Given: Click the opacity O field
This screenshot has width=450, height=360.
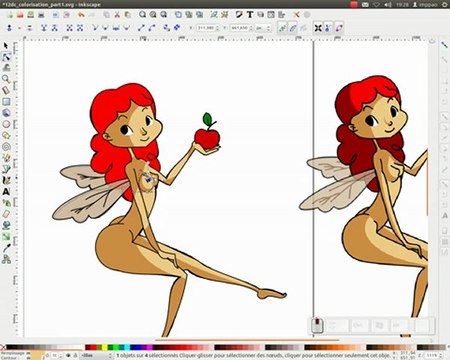Looking at the screenshot, I should click(55, 356).
